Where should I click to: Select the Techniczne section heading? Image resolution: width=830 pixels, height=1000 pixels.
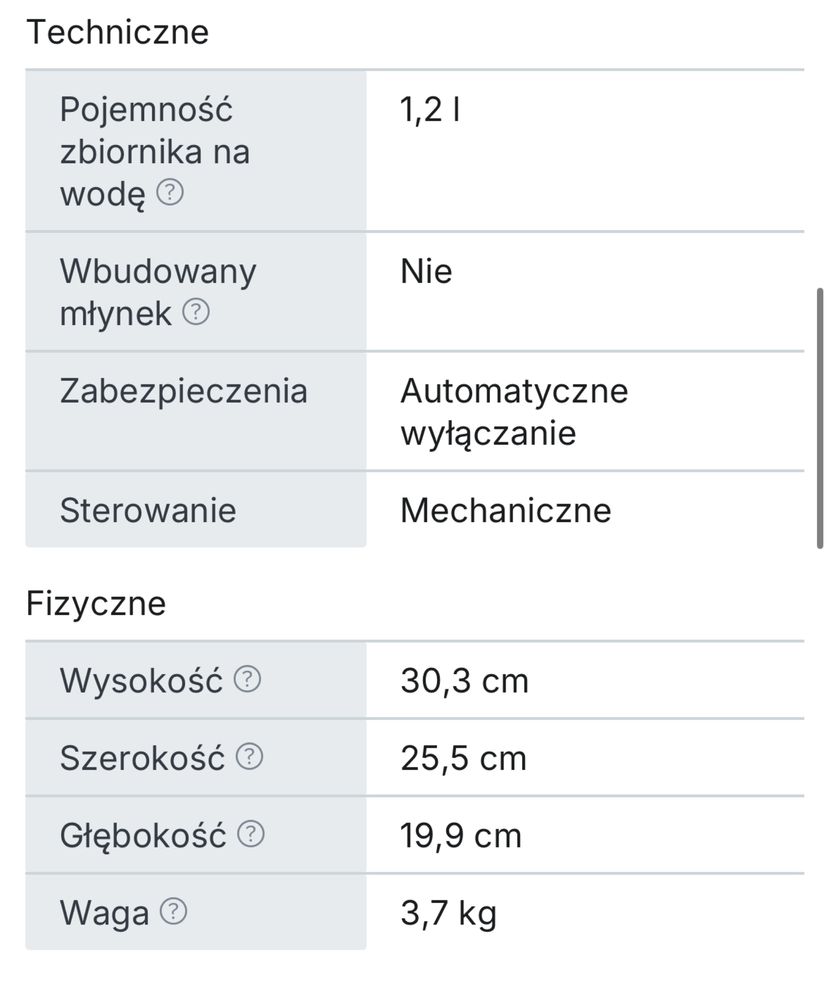(118, 32)
